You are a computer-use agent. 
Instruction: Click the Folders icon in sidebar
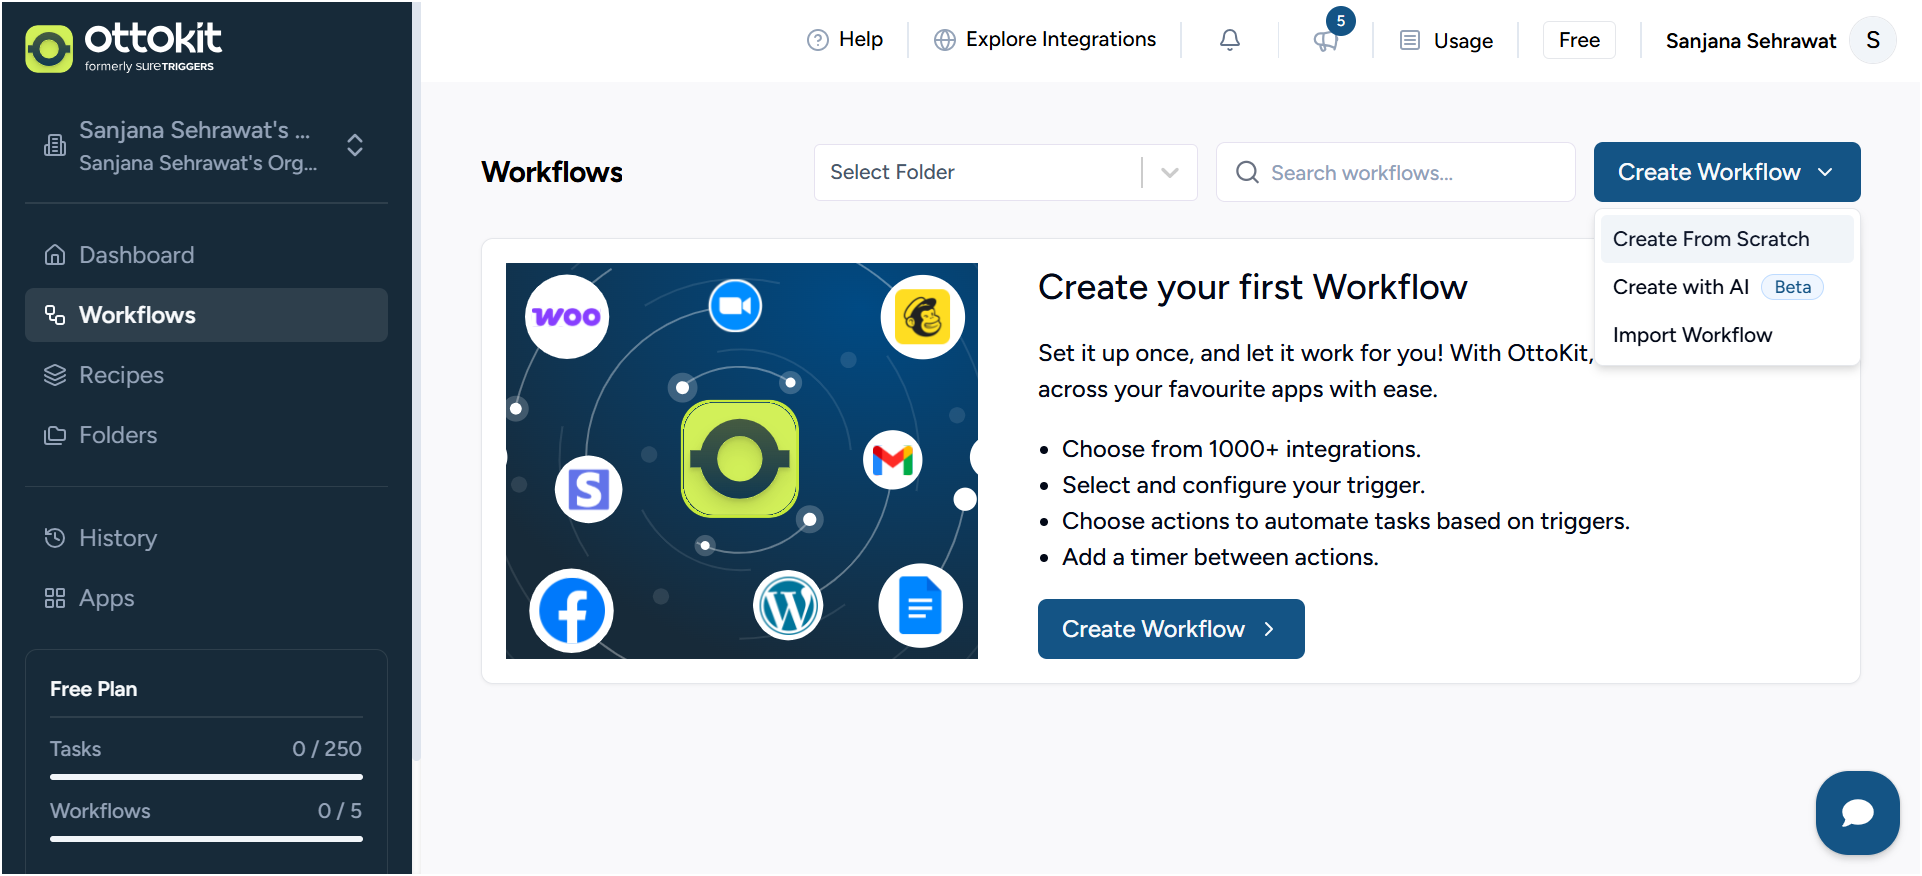(55, 435)
